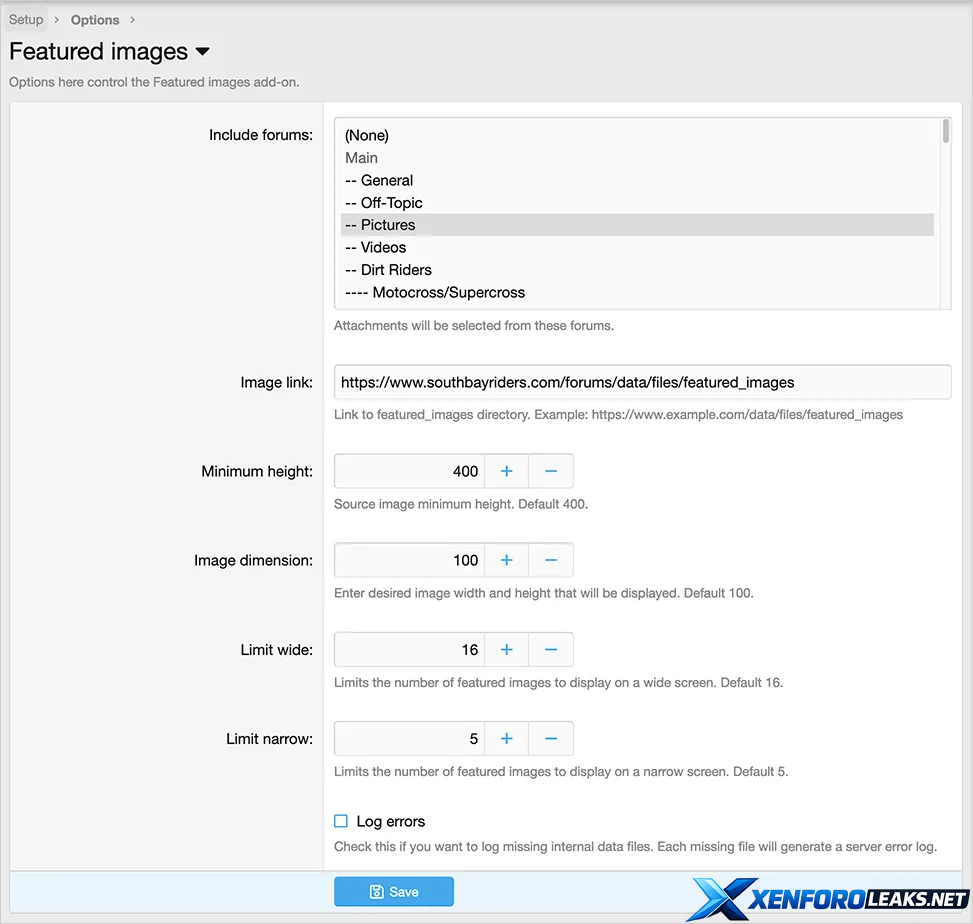Open the Featured images title dropdown

coord(202,52)
